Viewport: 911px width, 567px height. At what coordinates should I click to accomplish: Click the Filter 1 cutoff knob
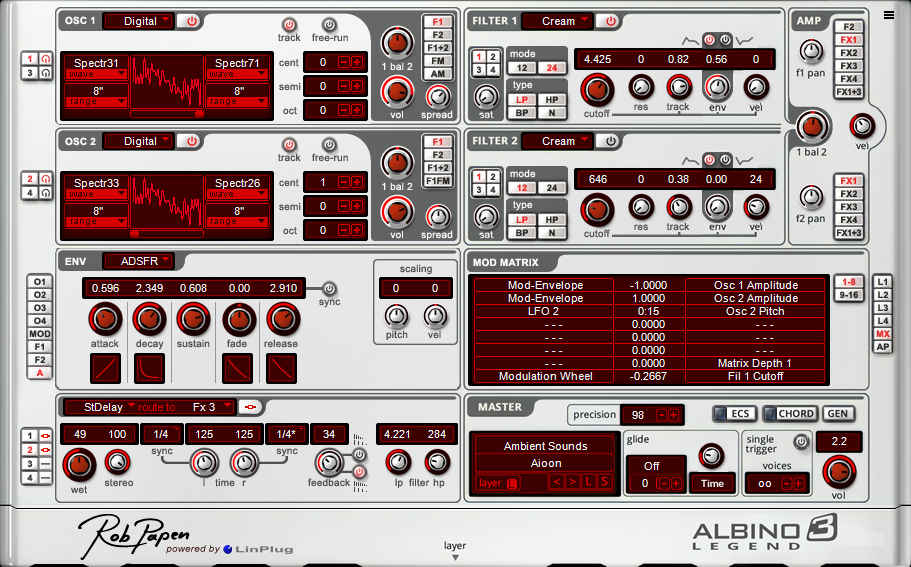pyautogui.click(x=596, y=89)
